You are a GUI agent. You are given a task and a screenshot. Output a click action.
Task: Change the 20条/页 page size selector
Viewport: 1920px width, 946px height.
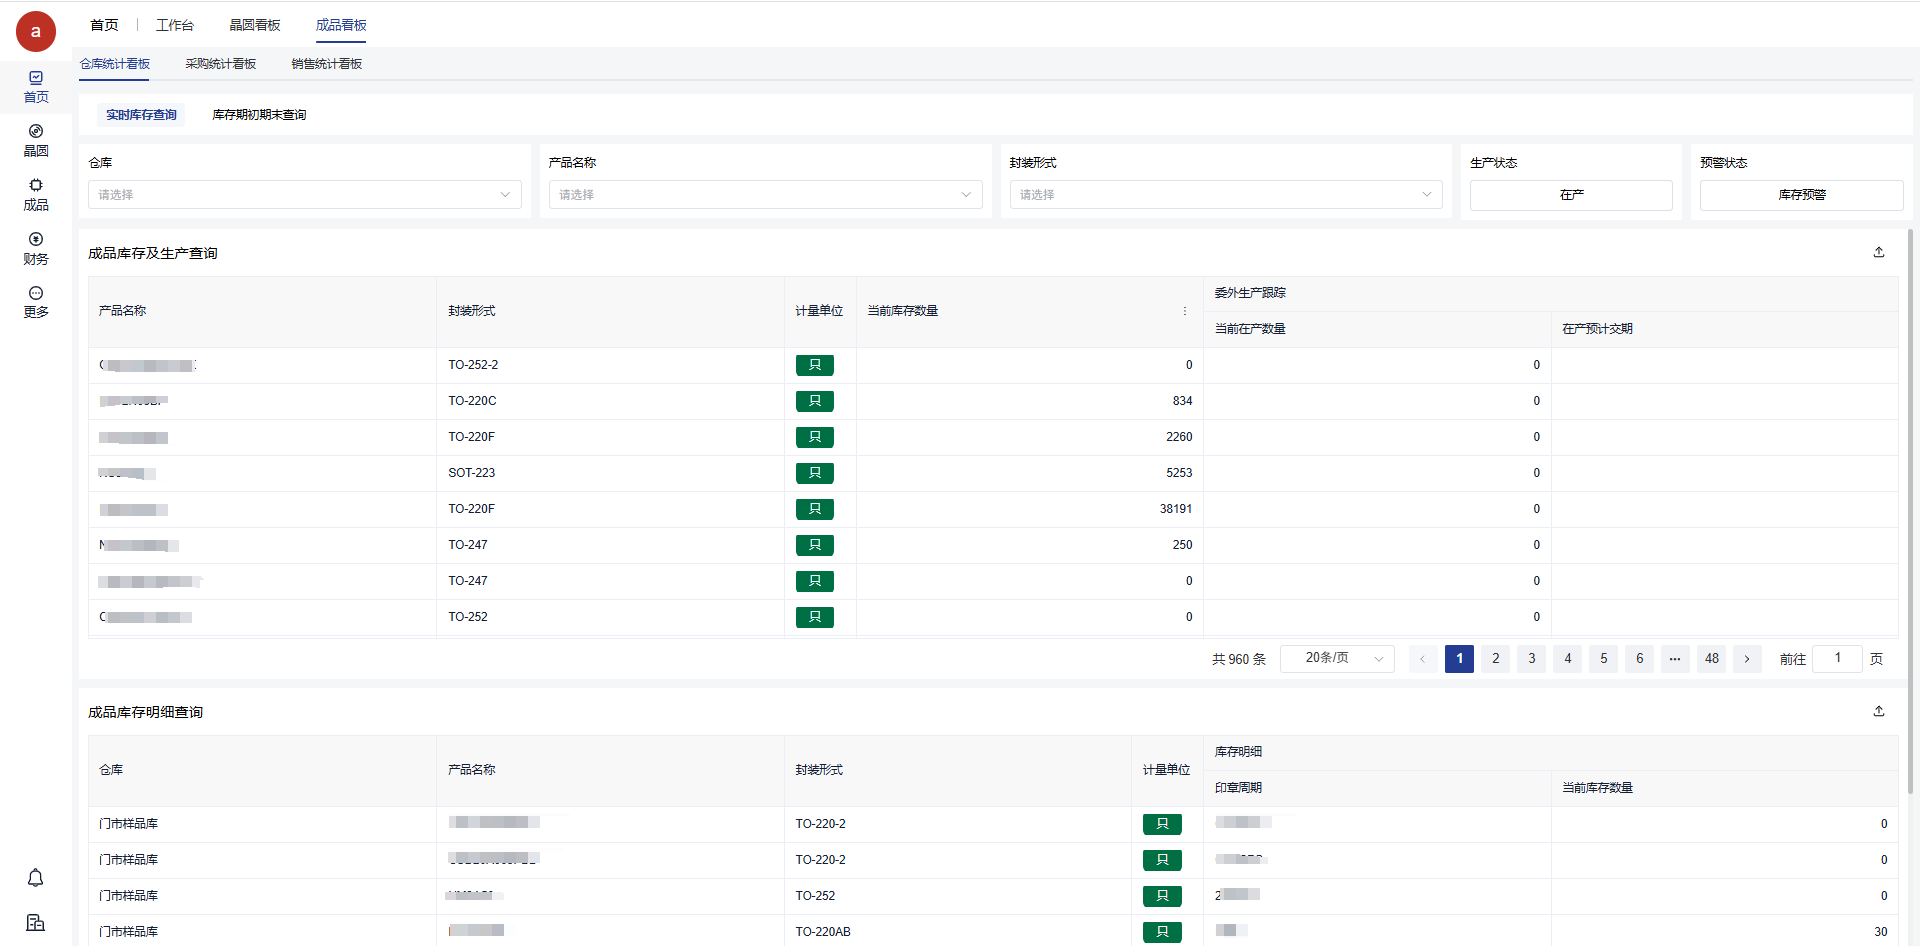coord(1337,658)
